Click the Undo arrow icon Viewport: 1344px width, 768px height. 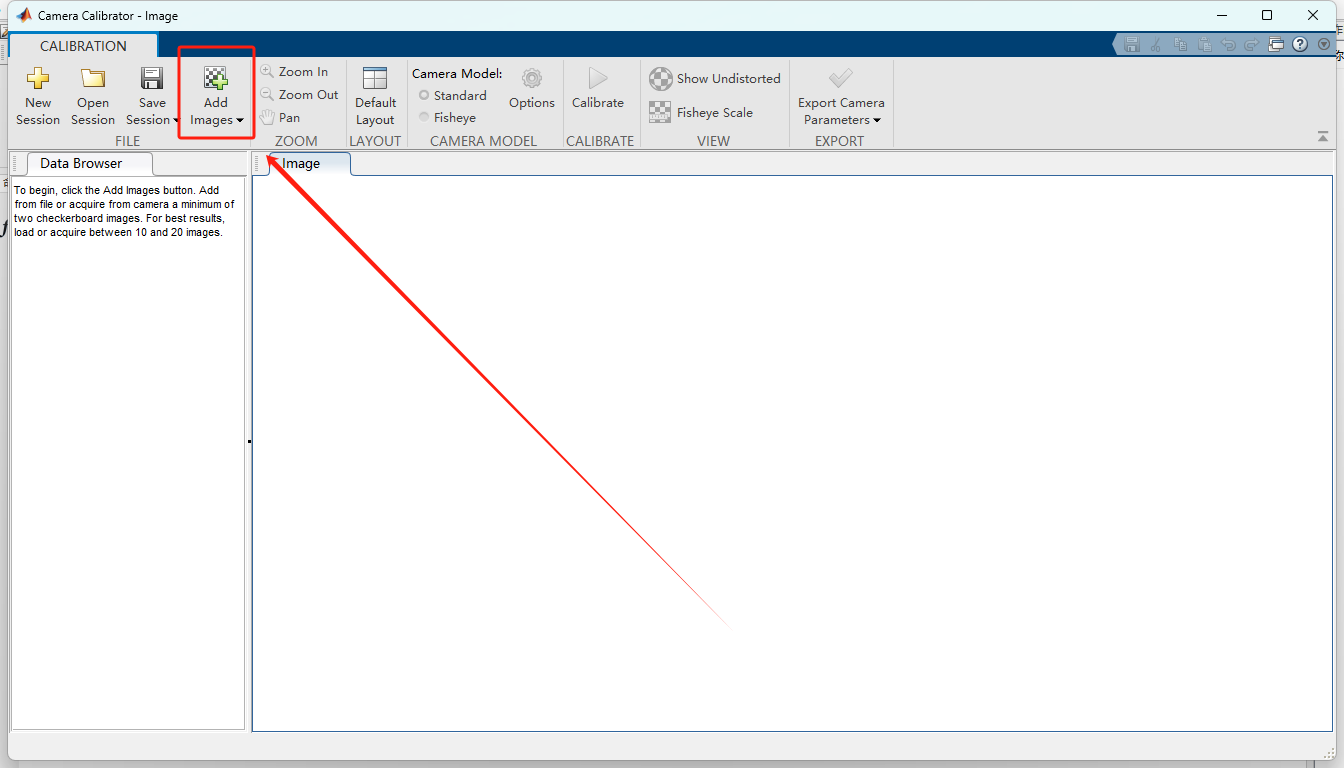1228,45
